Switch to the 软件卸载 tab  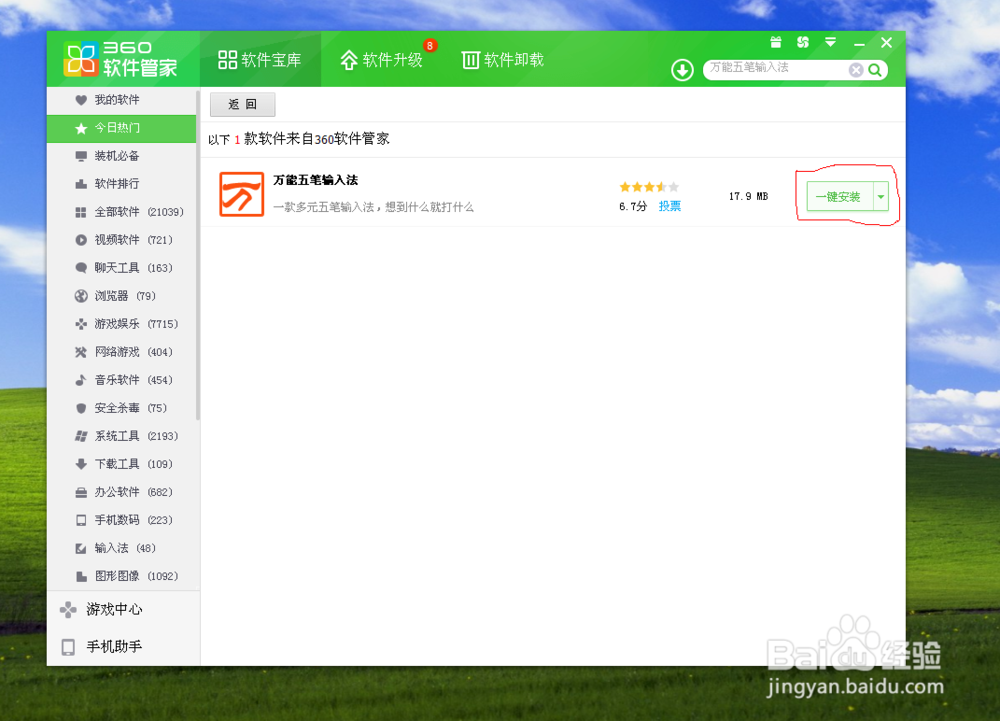coord(503,60)
